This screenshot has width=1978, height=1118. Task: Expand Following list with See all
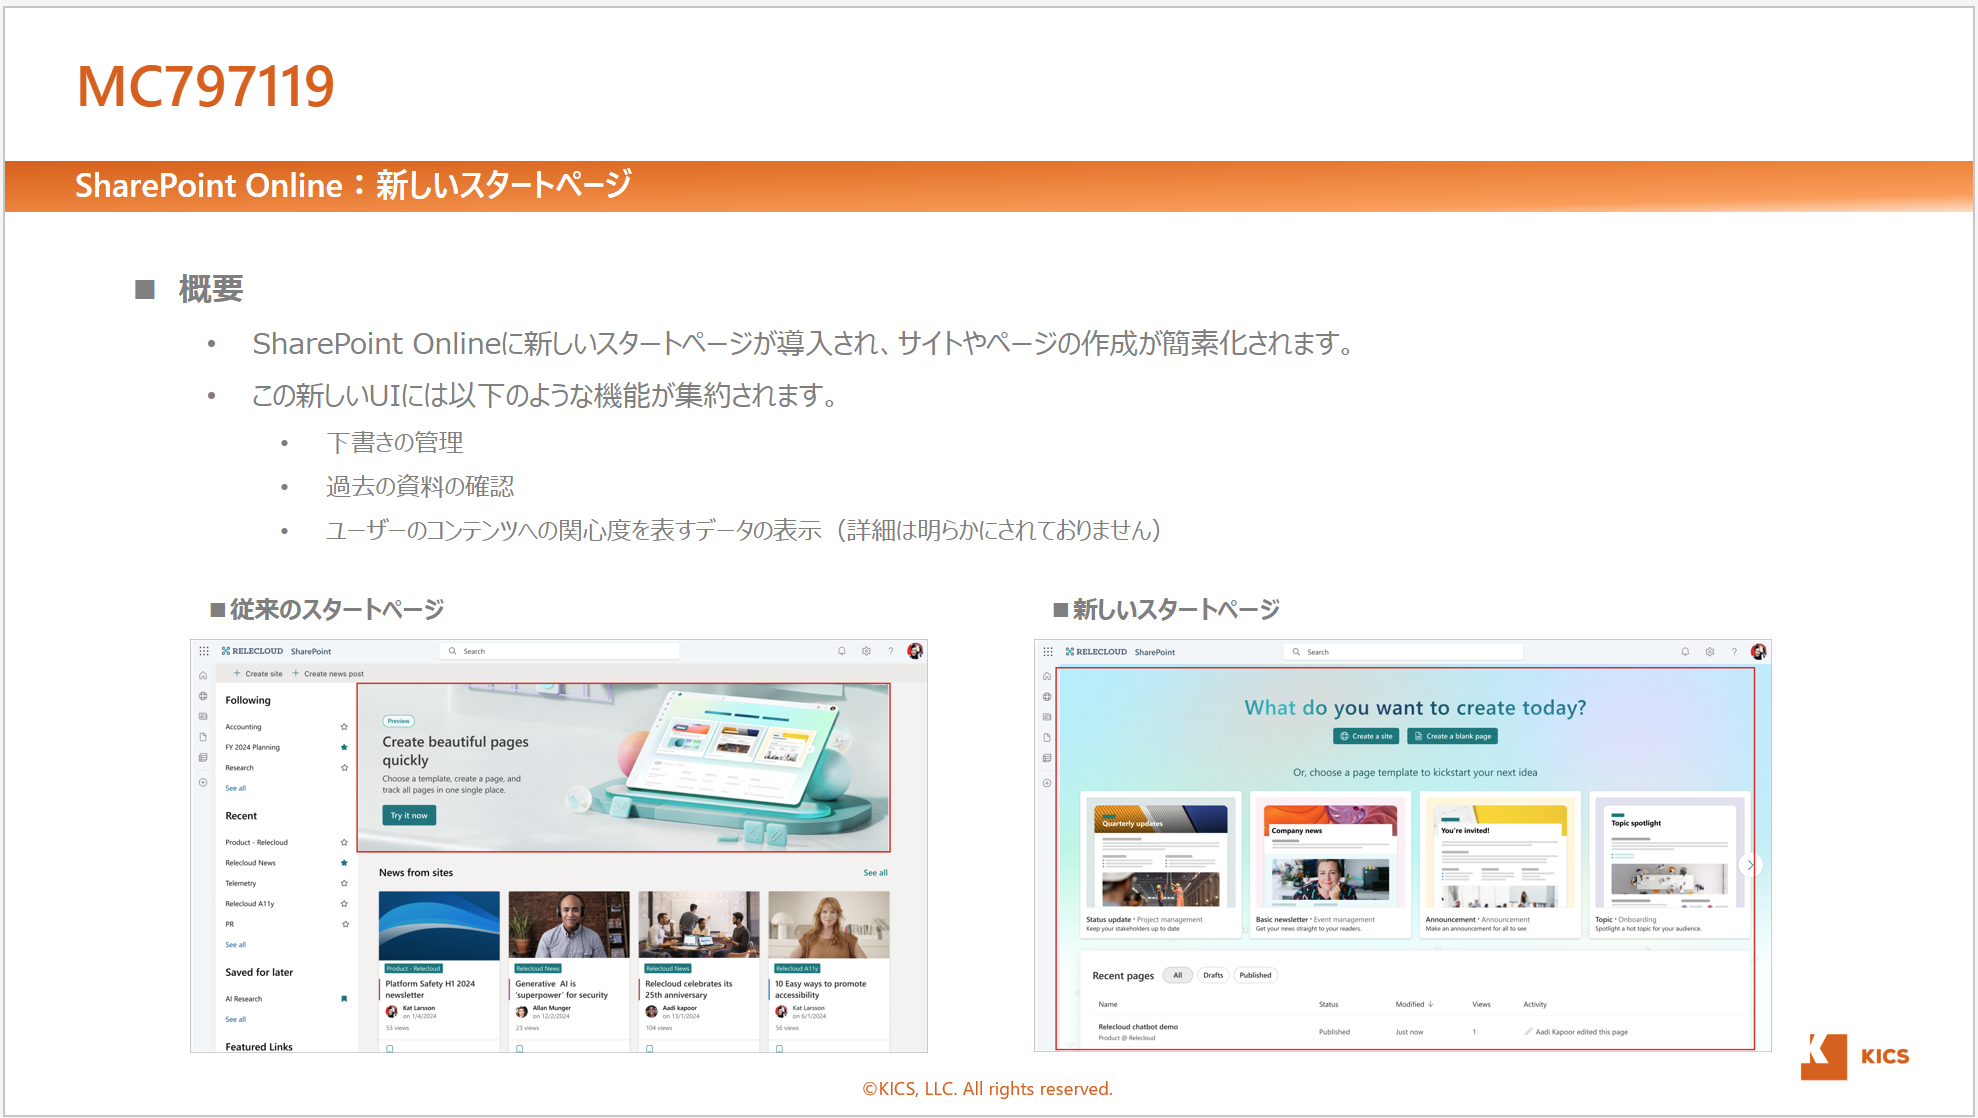pos(235,788)
